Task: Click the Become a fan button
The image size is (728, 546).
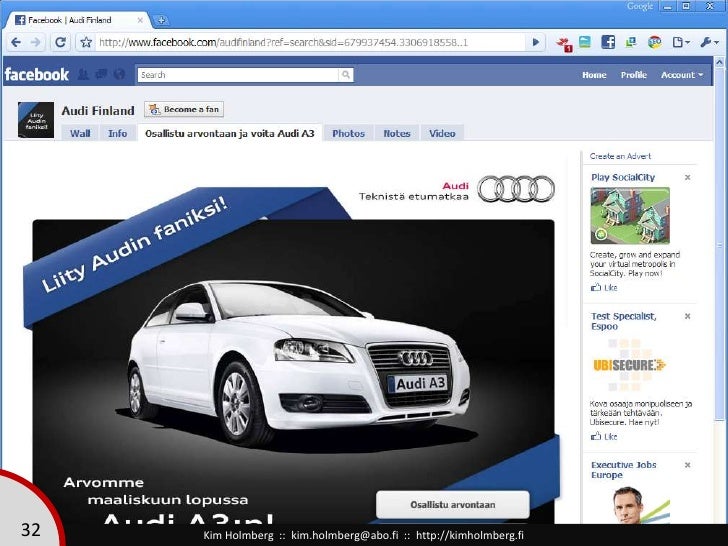Action: [183, 110]
